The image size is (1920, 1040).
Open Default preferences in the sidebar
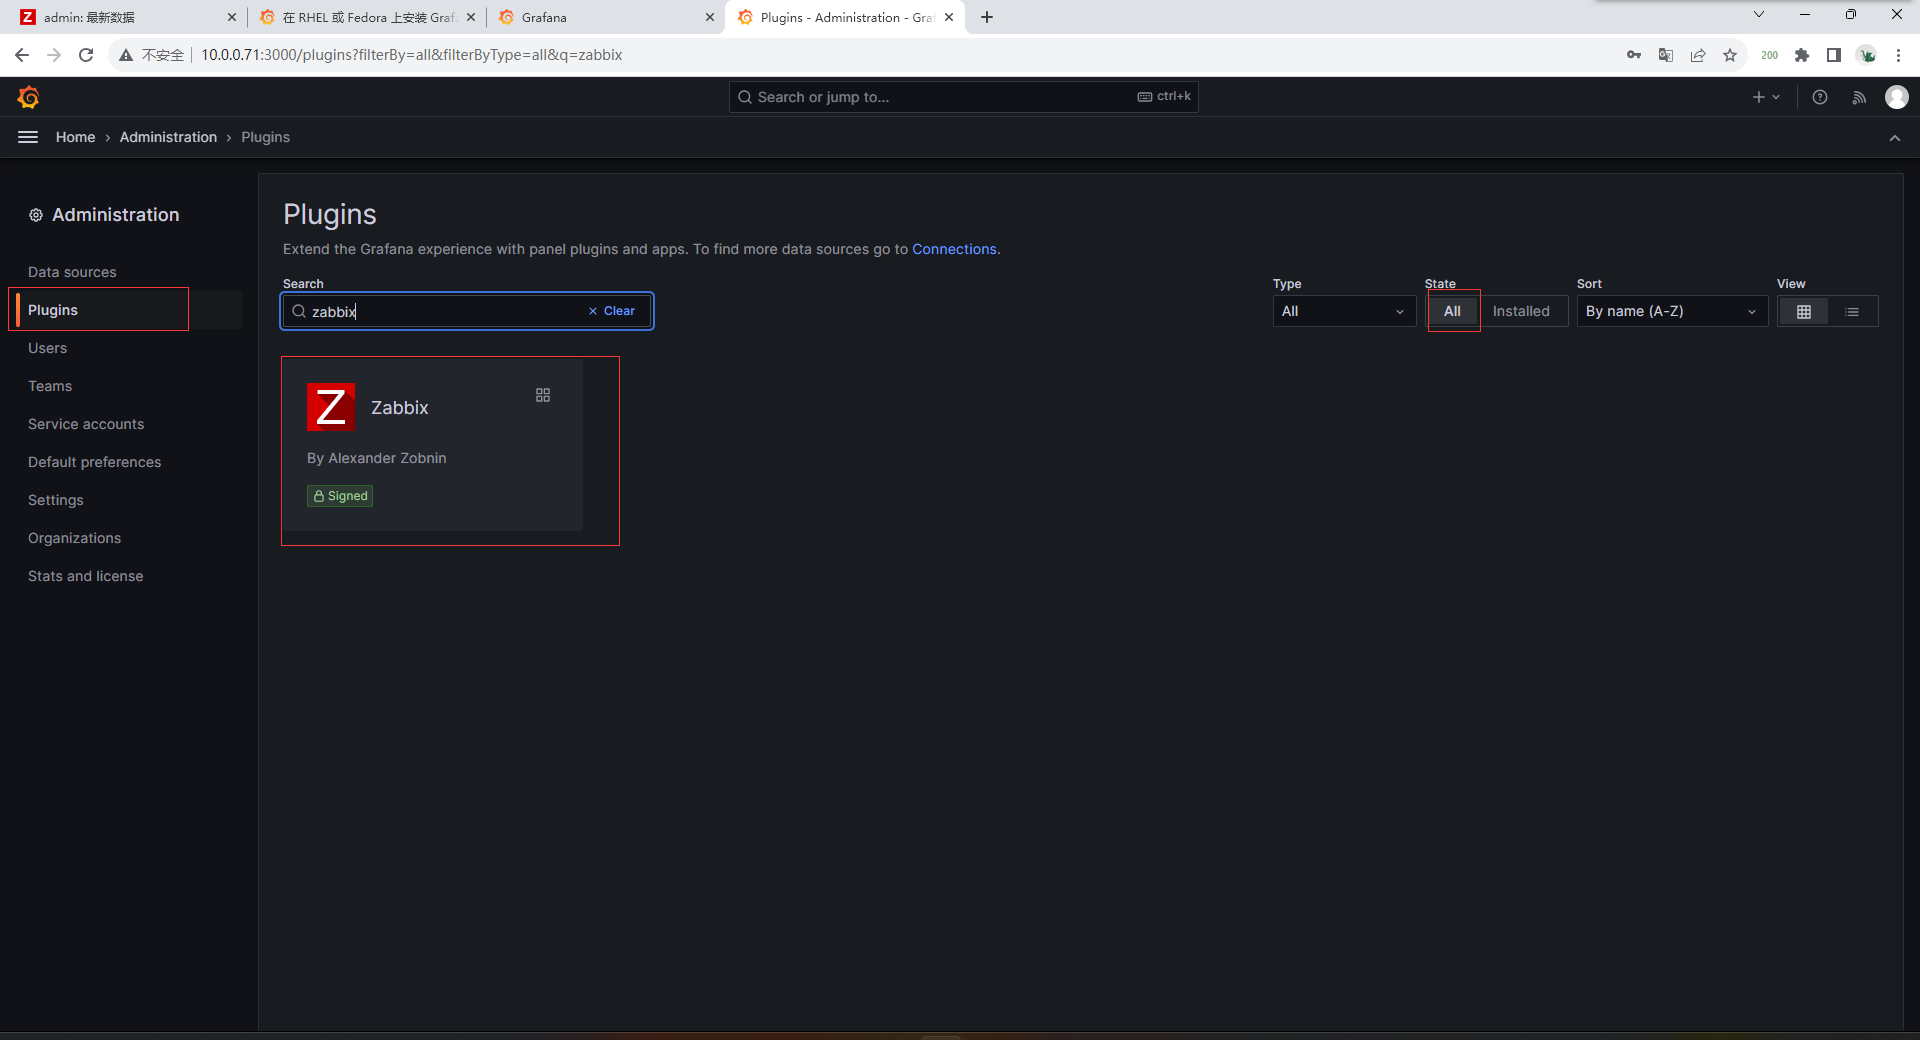coord(94,462)
